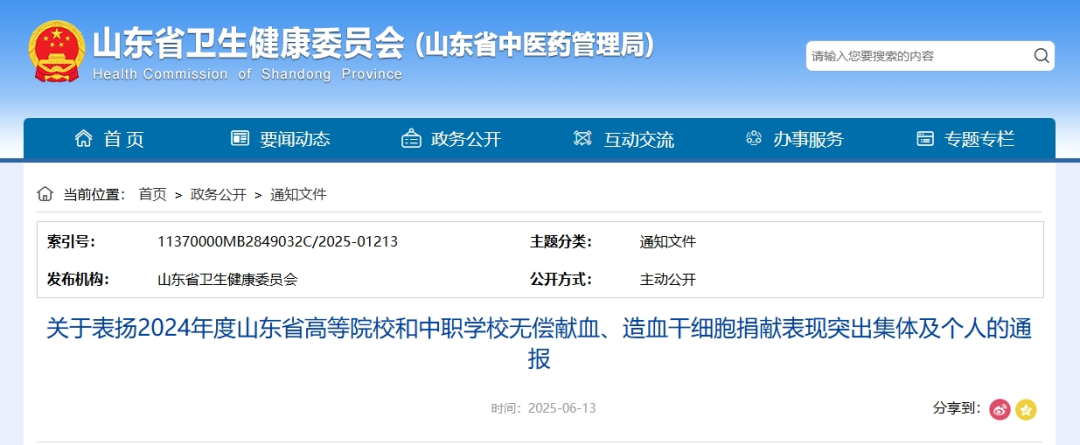The height and width of the screenshot is (445, 1080).
Task: Click the article title about 无偿献血
Action: coord(539,343)
